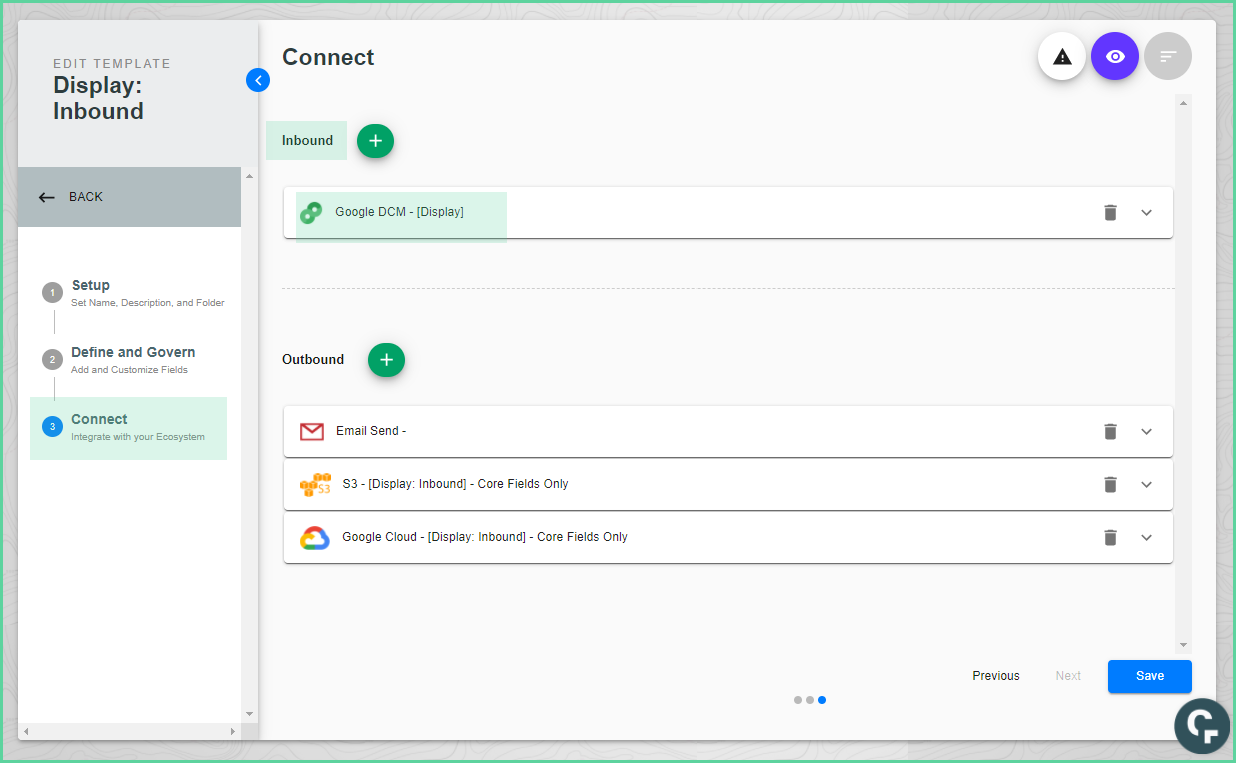
Task: Delete the Email Send connection
Action: click(1110, 431)
